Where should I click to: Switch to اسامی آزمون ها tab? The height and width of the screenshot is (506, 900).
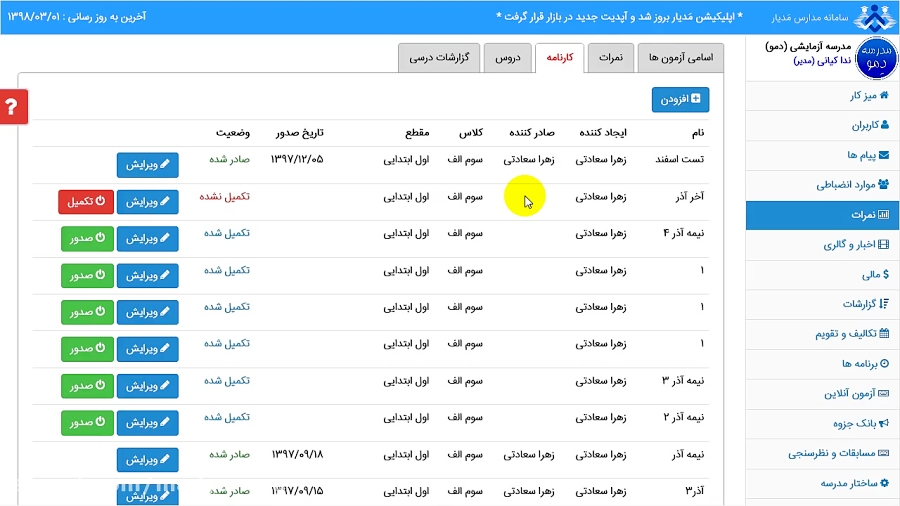(x=681, y=58)
